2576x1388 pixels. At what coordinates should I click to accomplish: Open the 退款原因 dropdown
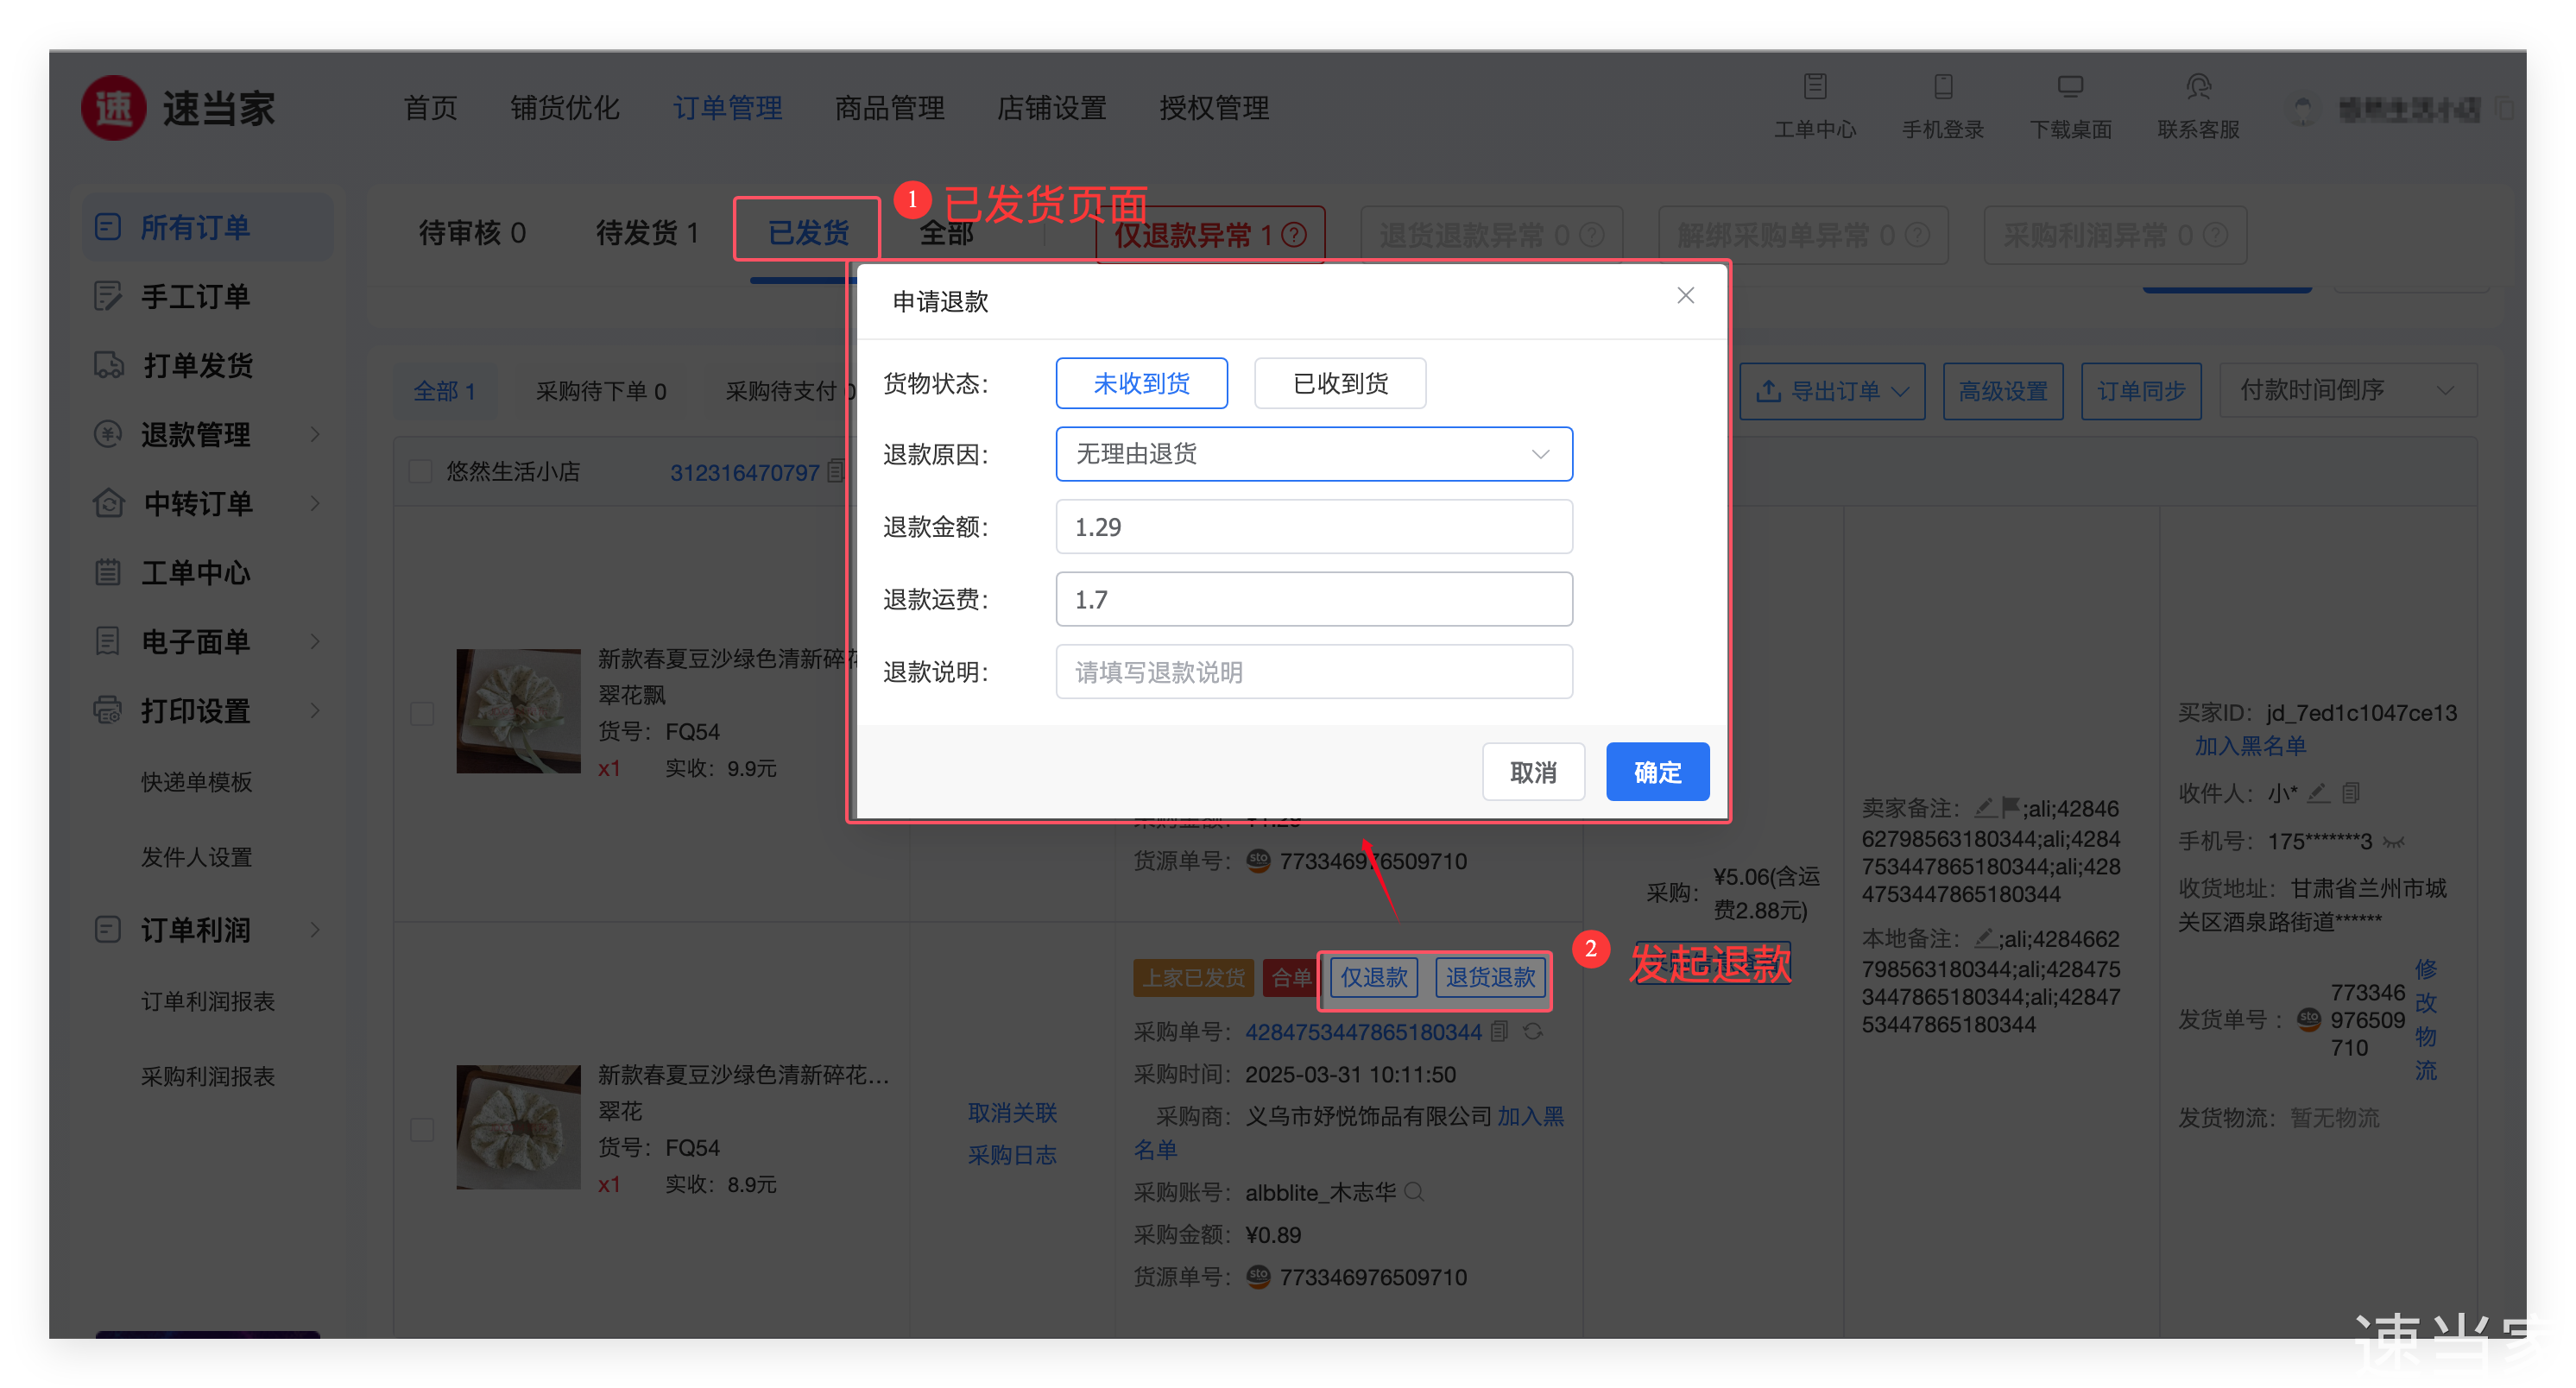(1313, 454)
